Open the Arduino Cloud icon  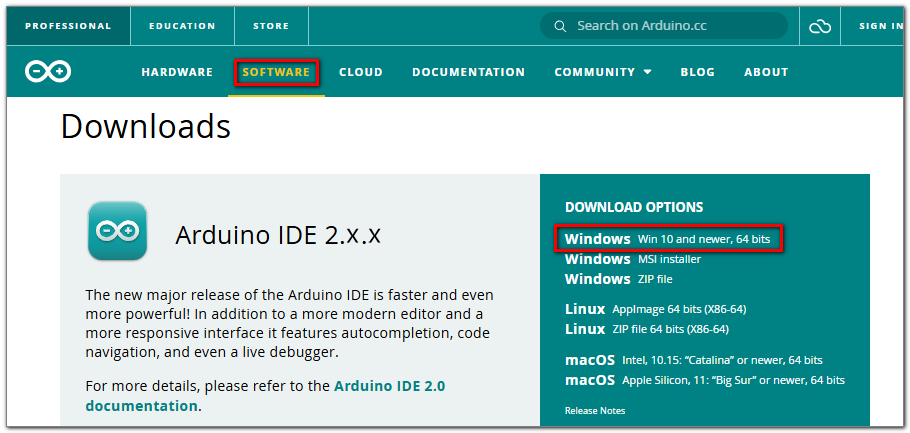click(819, 26)
